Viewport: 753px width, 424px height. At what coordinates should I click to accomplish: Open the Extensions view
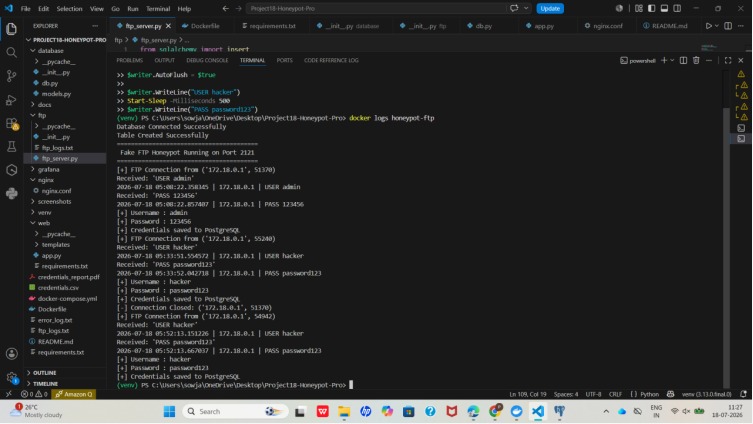point(12,123)
